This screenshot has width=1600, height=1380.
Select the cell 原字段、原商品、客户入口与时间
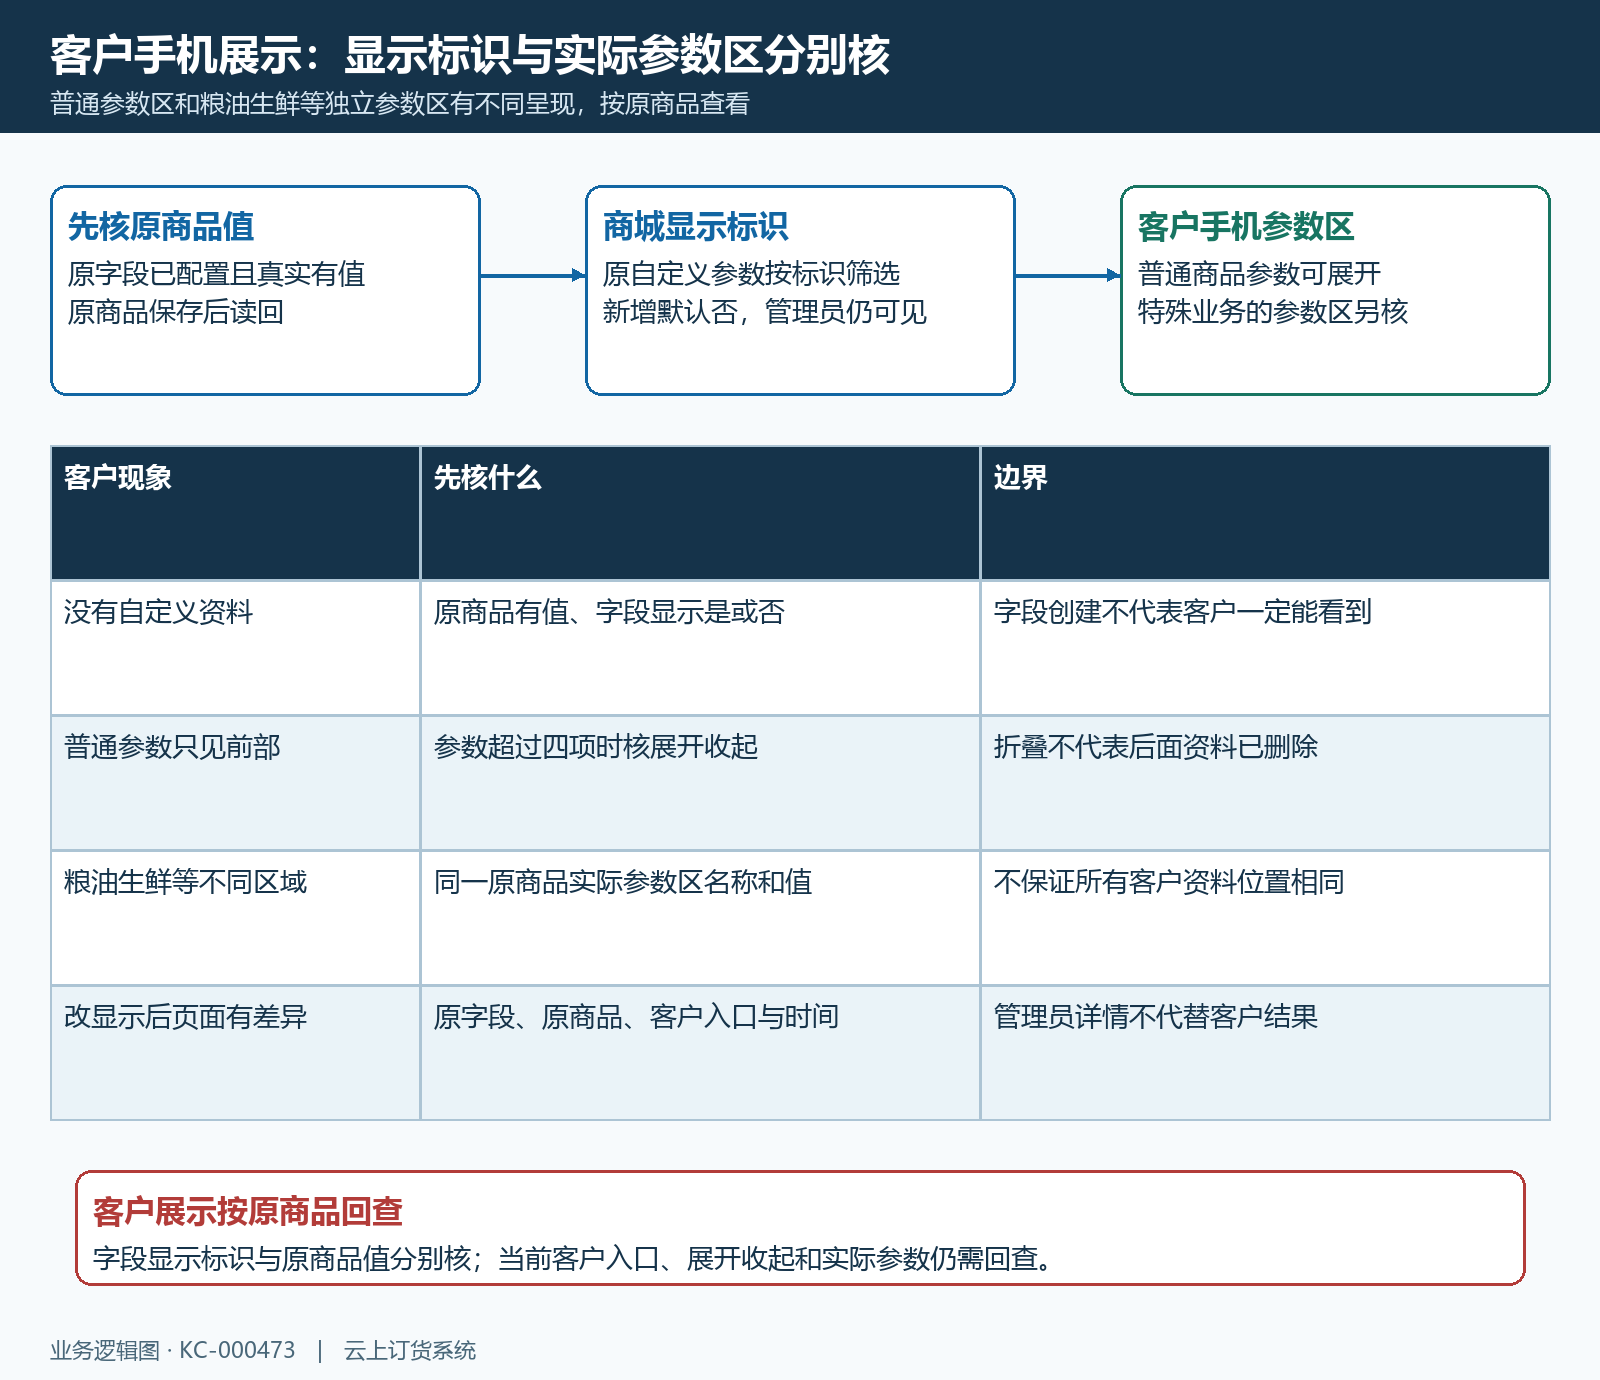point(700,1053)
